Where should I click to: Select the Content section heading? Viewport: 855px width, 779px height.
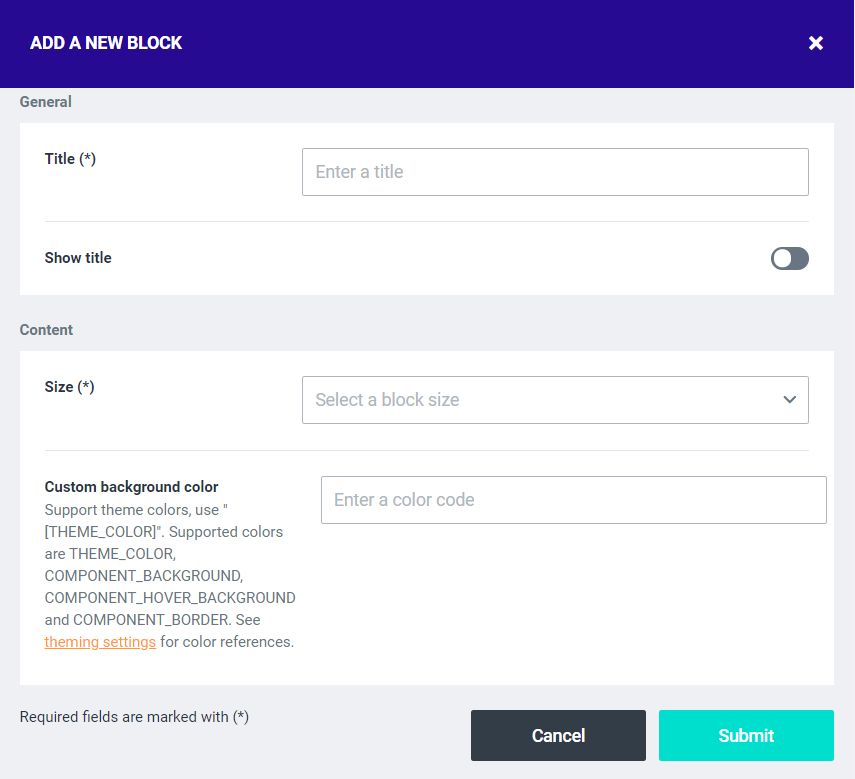(x=46, y=330)
